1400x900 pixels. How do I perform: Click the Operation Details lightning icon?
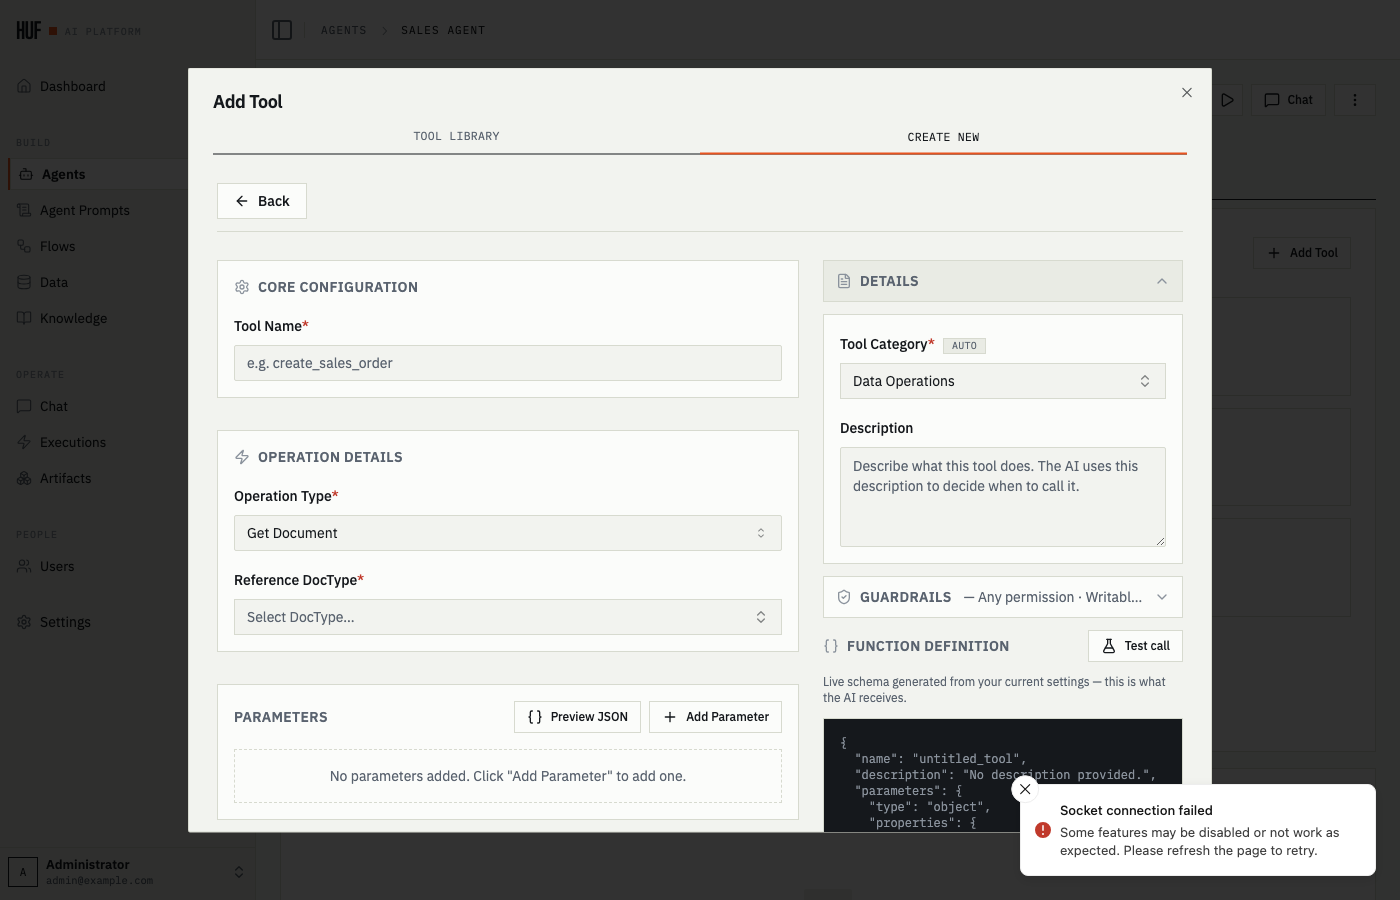coord(242,457)
